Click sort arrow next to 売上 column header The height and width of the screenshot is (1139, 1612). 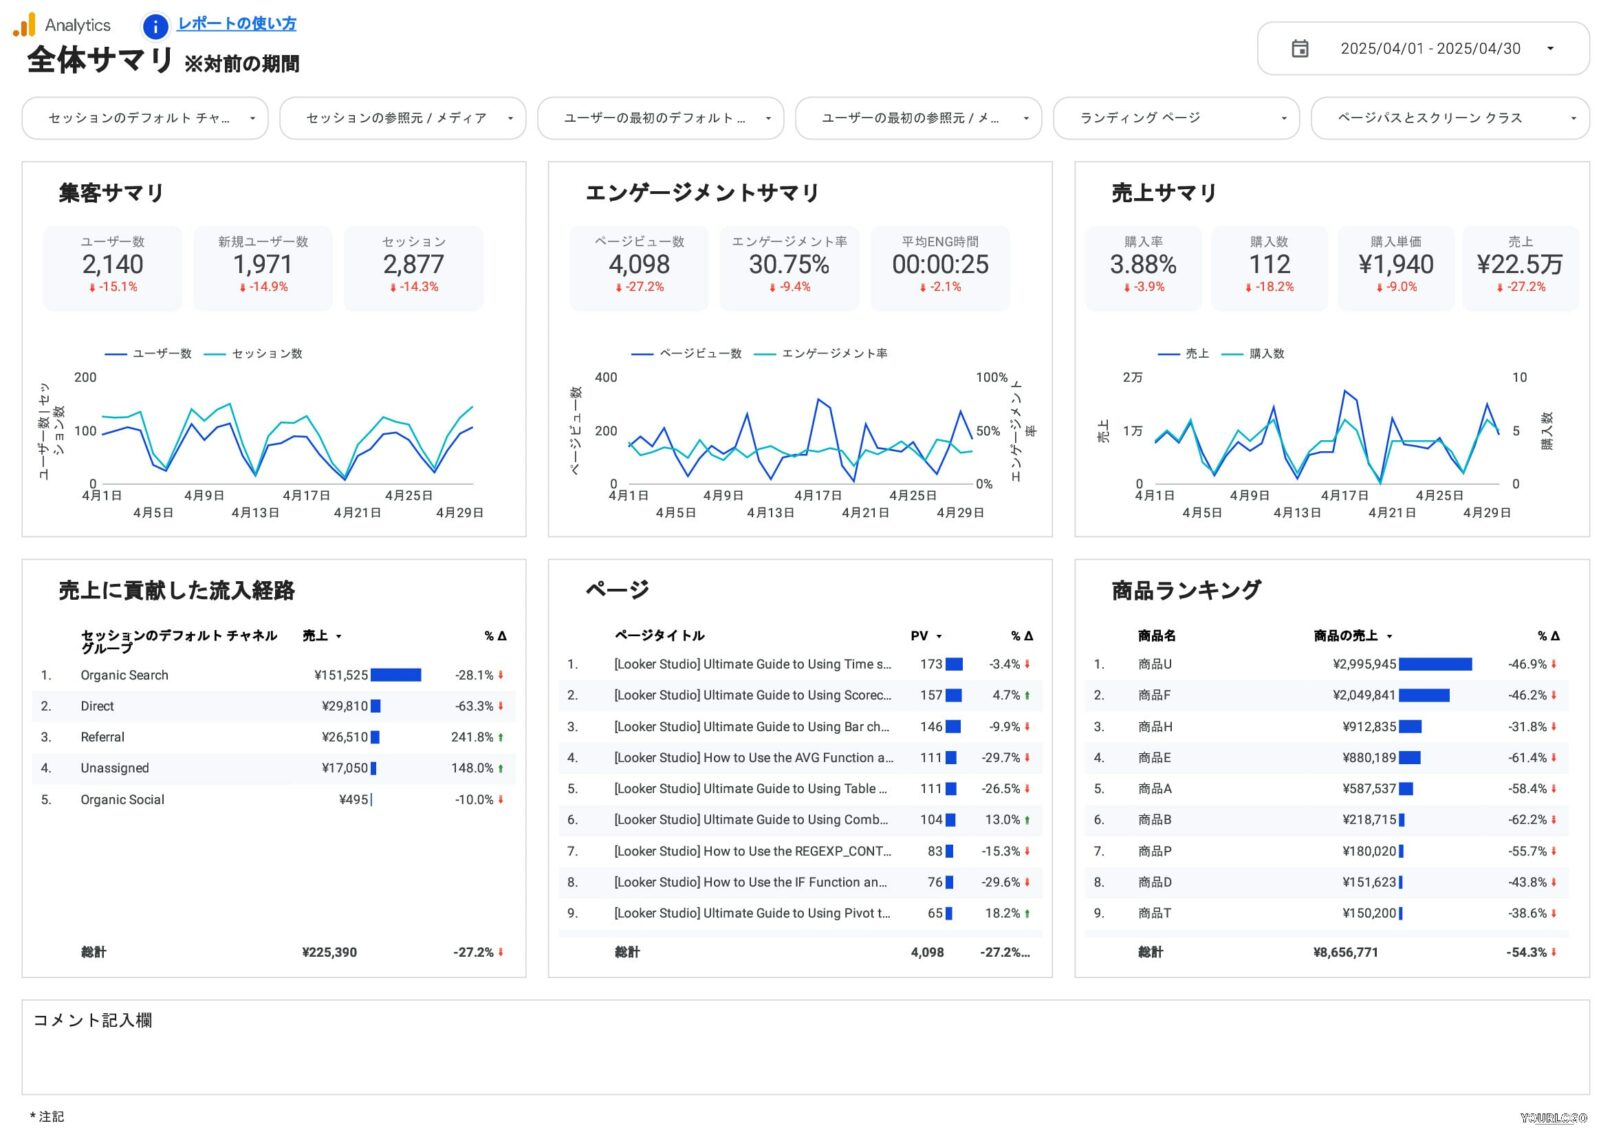(x=339, y=637)
